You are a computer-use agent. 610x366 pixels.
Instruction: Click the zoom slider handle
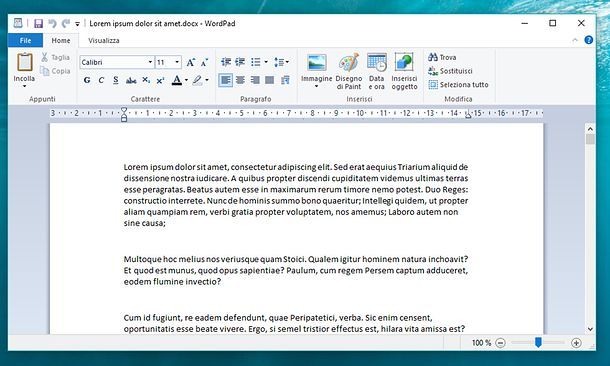click(x=538, y=342)
